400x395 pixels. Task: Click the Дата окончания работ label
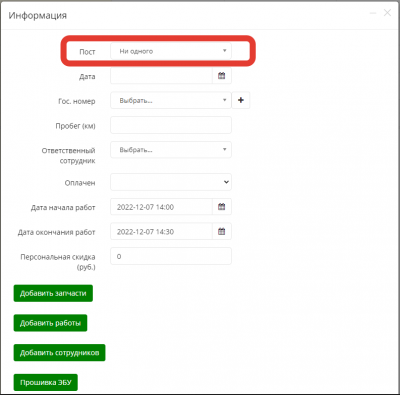point(57,232)
